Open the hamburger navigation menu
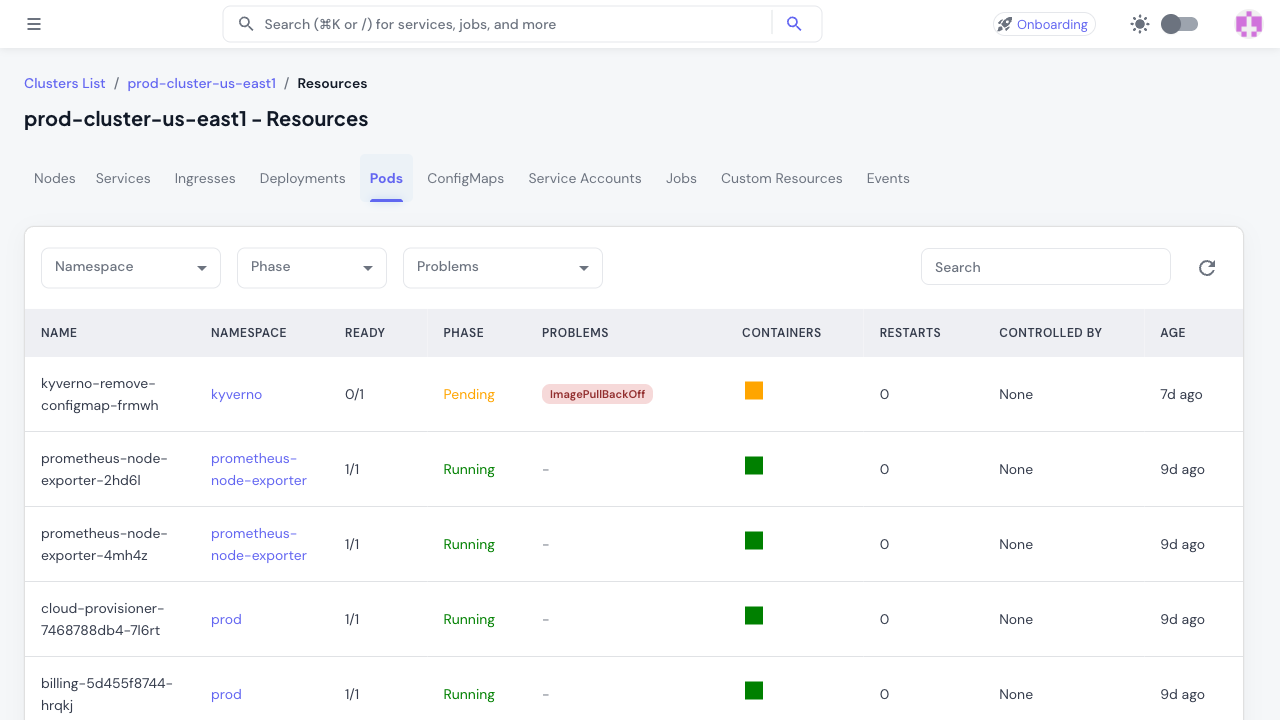1280x720 pixels. pyautogui.click(x=34, y=23)
